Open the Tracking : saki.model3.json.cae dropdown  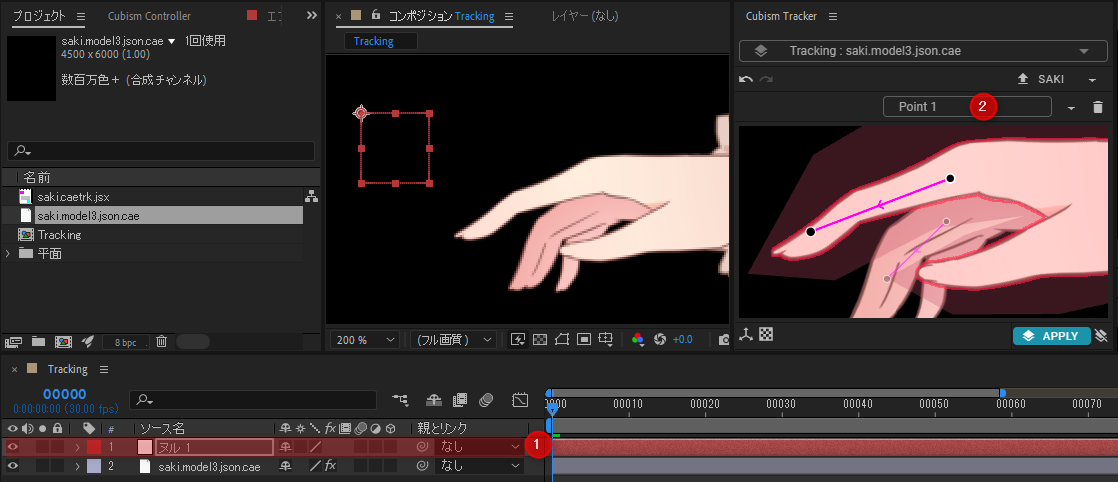click(x=916, y=51)
